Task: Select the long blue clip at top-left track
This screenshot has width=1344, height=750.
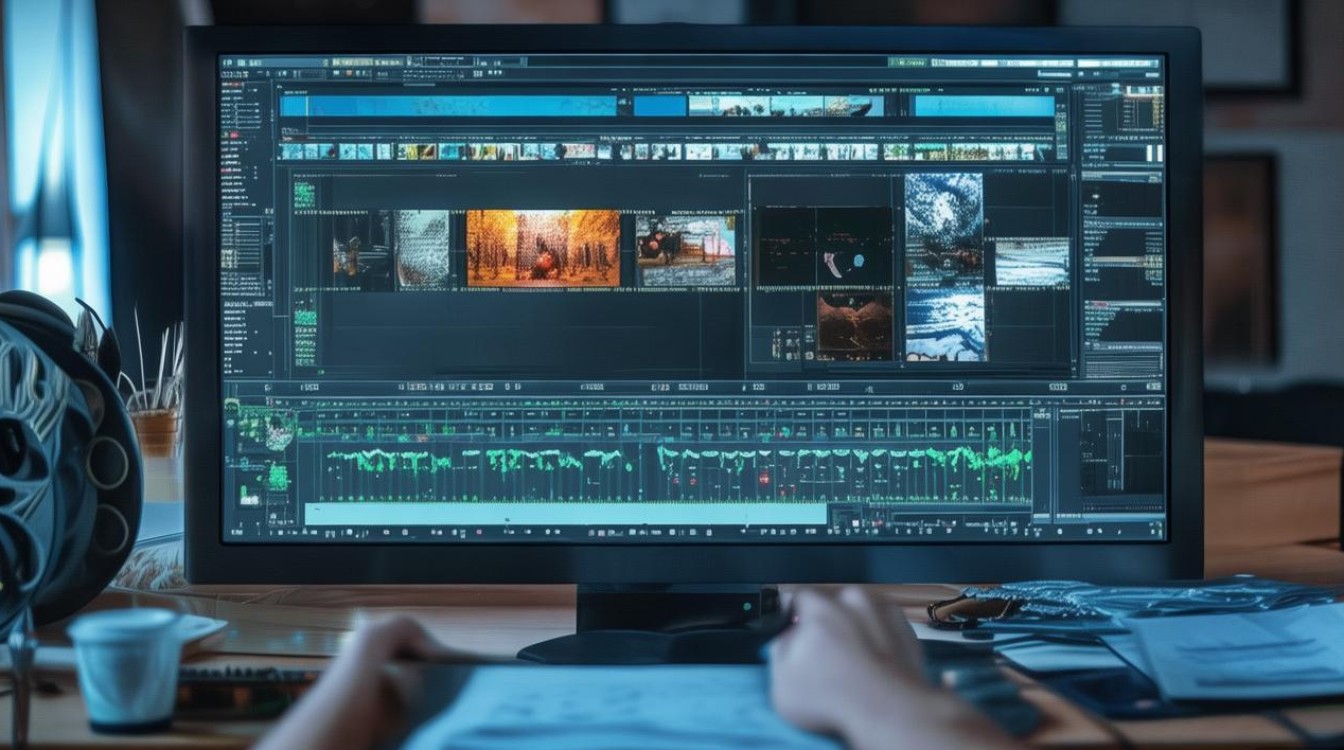Action: [448, 106]
